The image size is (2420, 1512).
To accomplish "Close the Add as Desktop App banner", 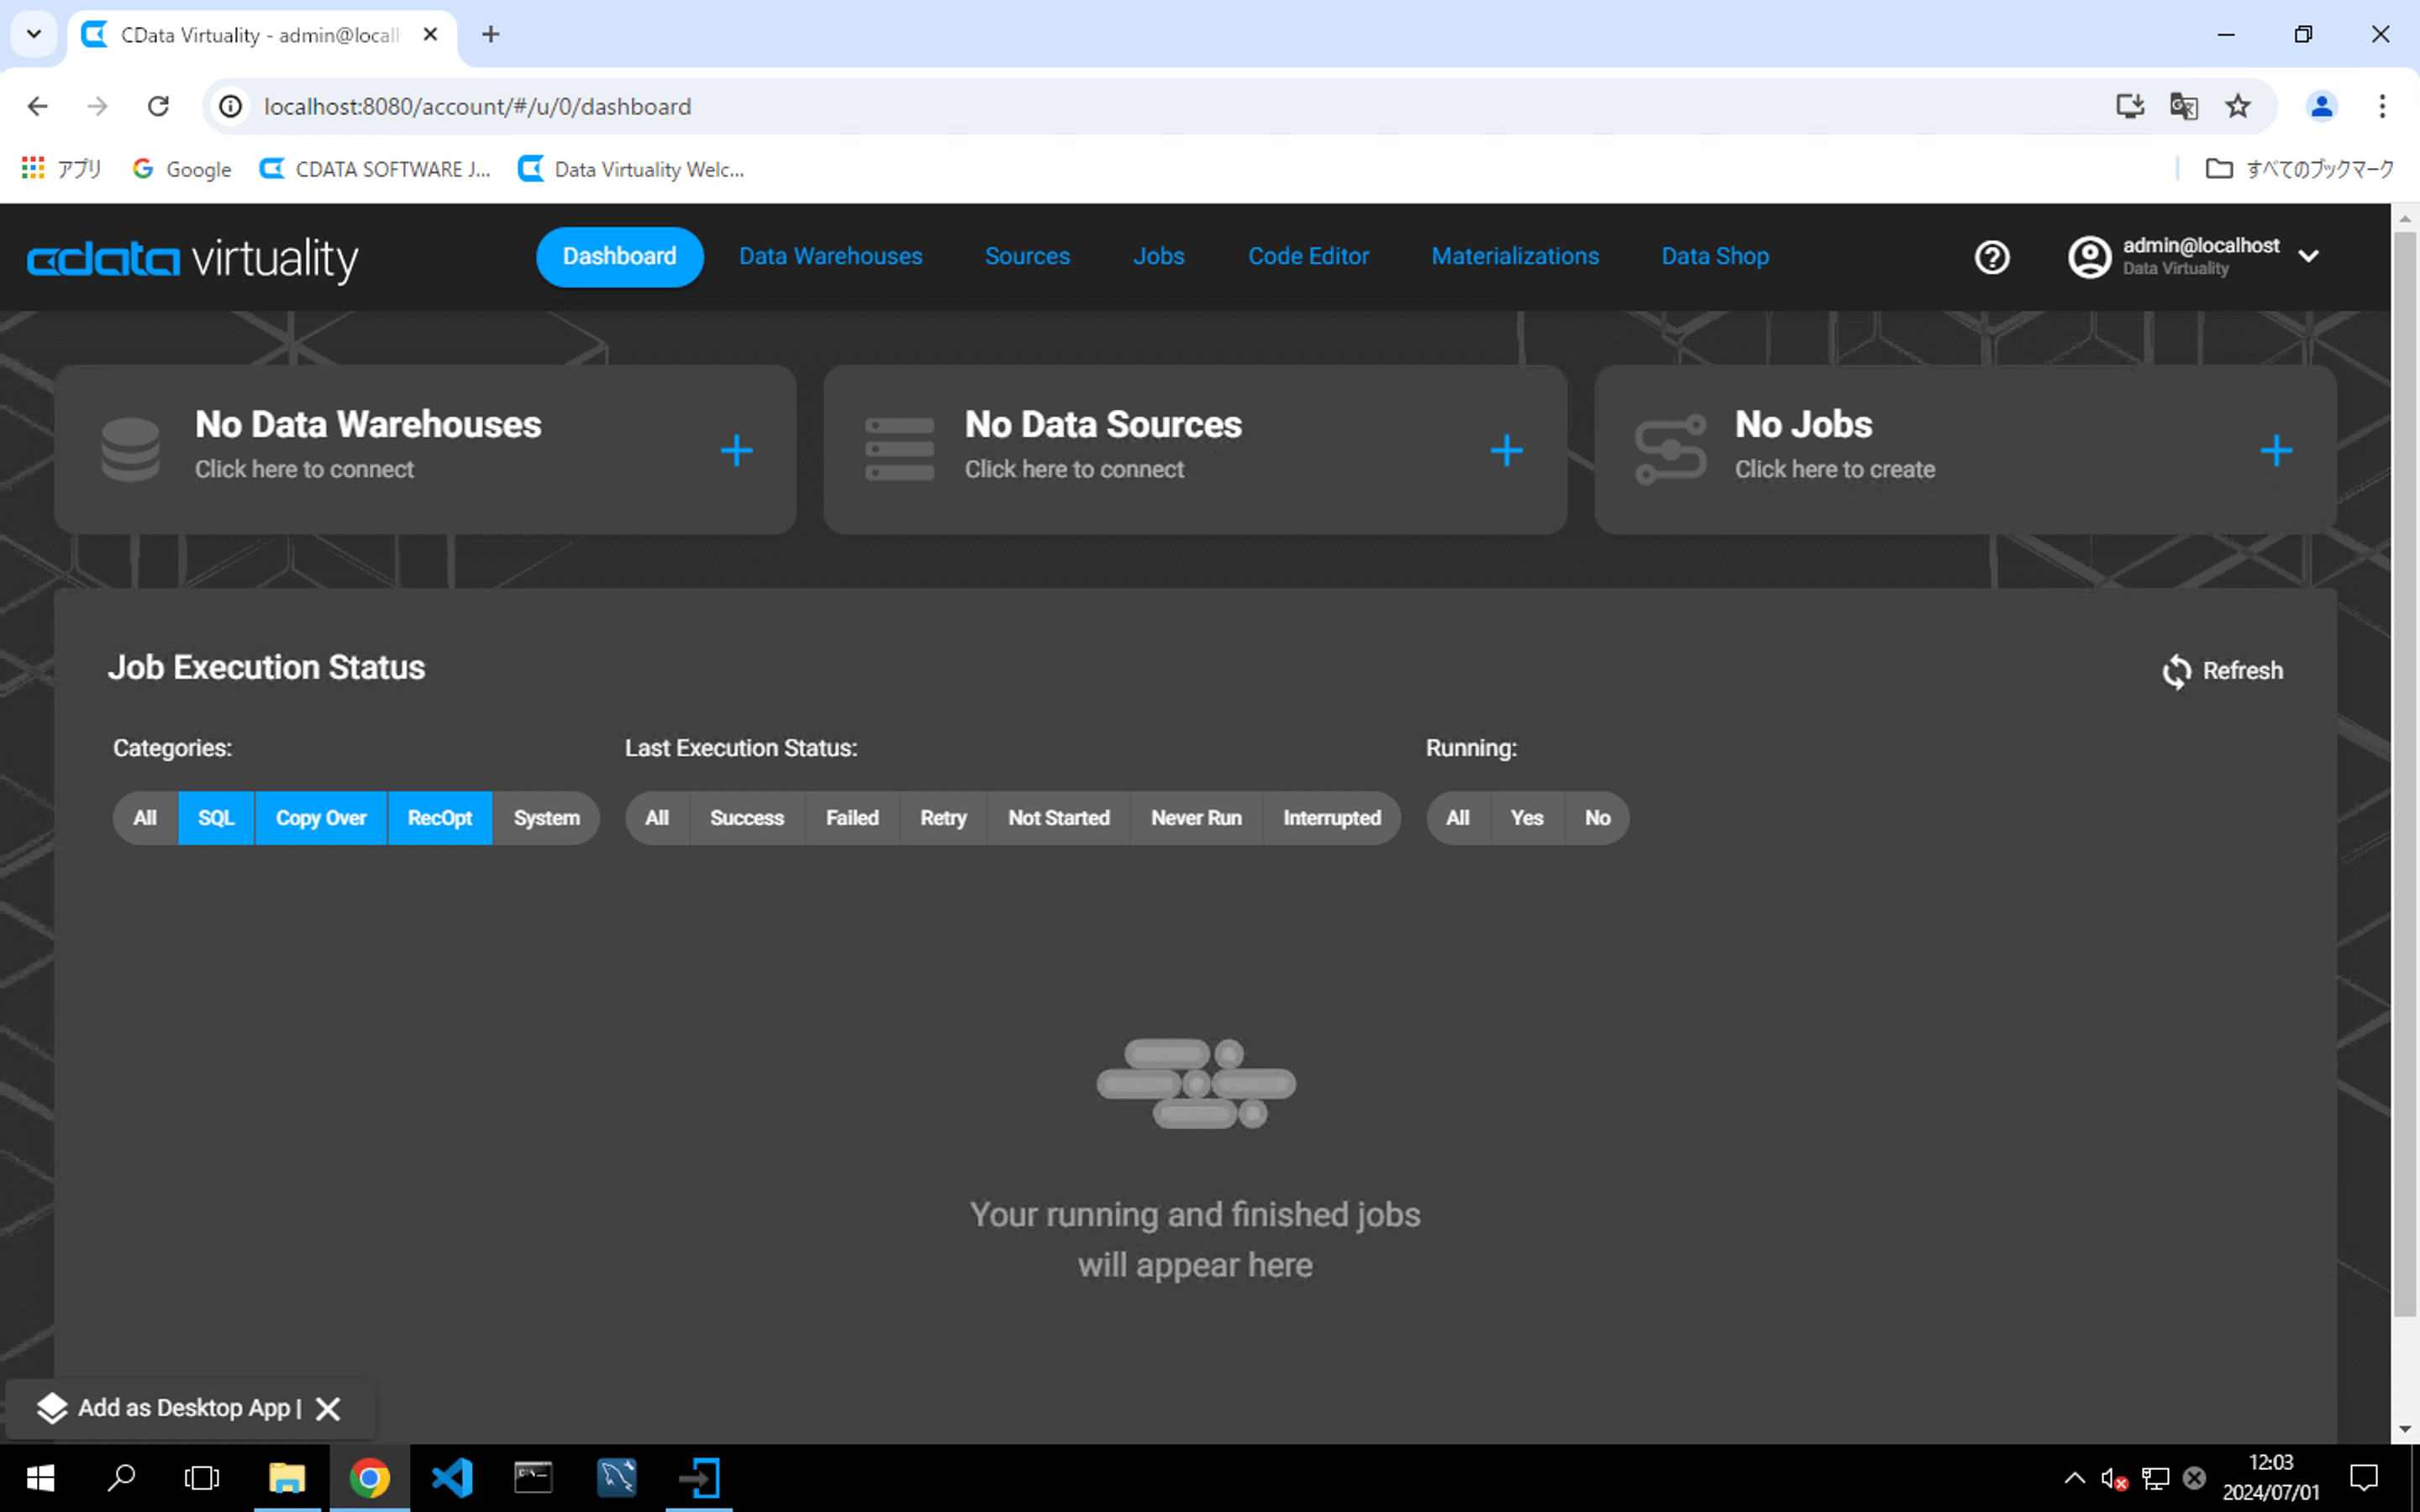I will tap(328, 1408).
